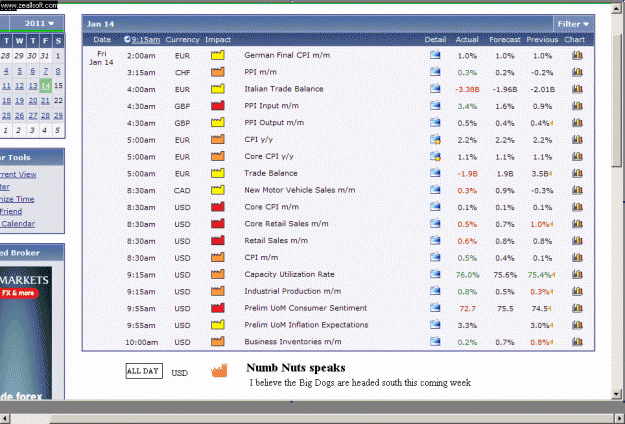Click horizontal scrollbar right arrow
The width and height of the screenshot is (625, 424).
click(620, 418)
